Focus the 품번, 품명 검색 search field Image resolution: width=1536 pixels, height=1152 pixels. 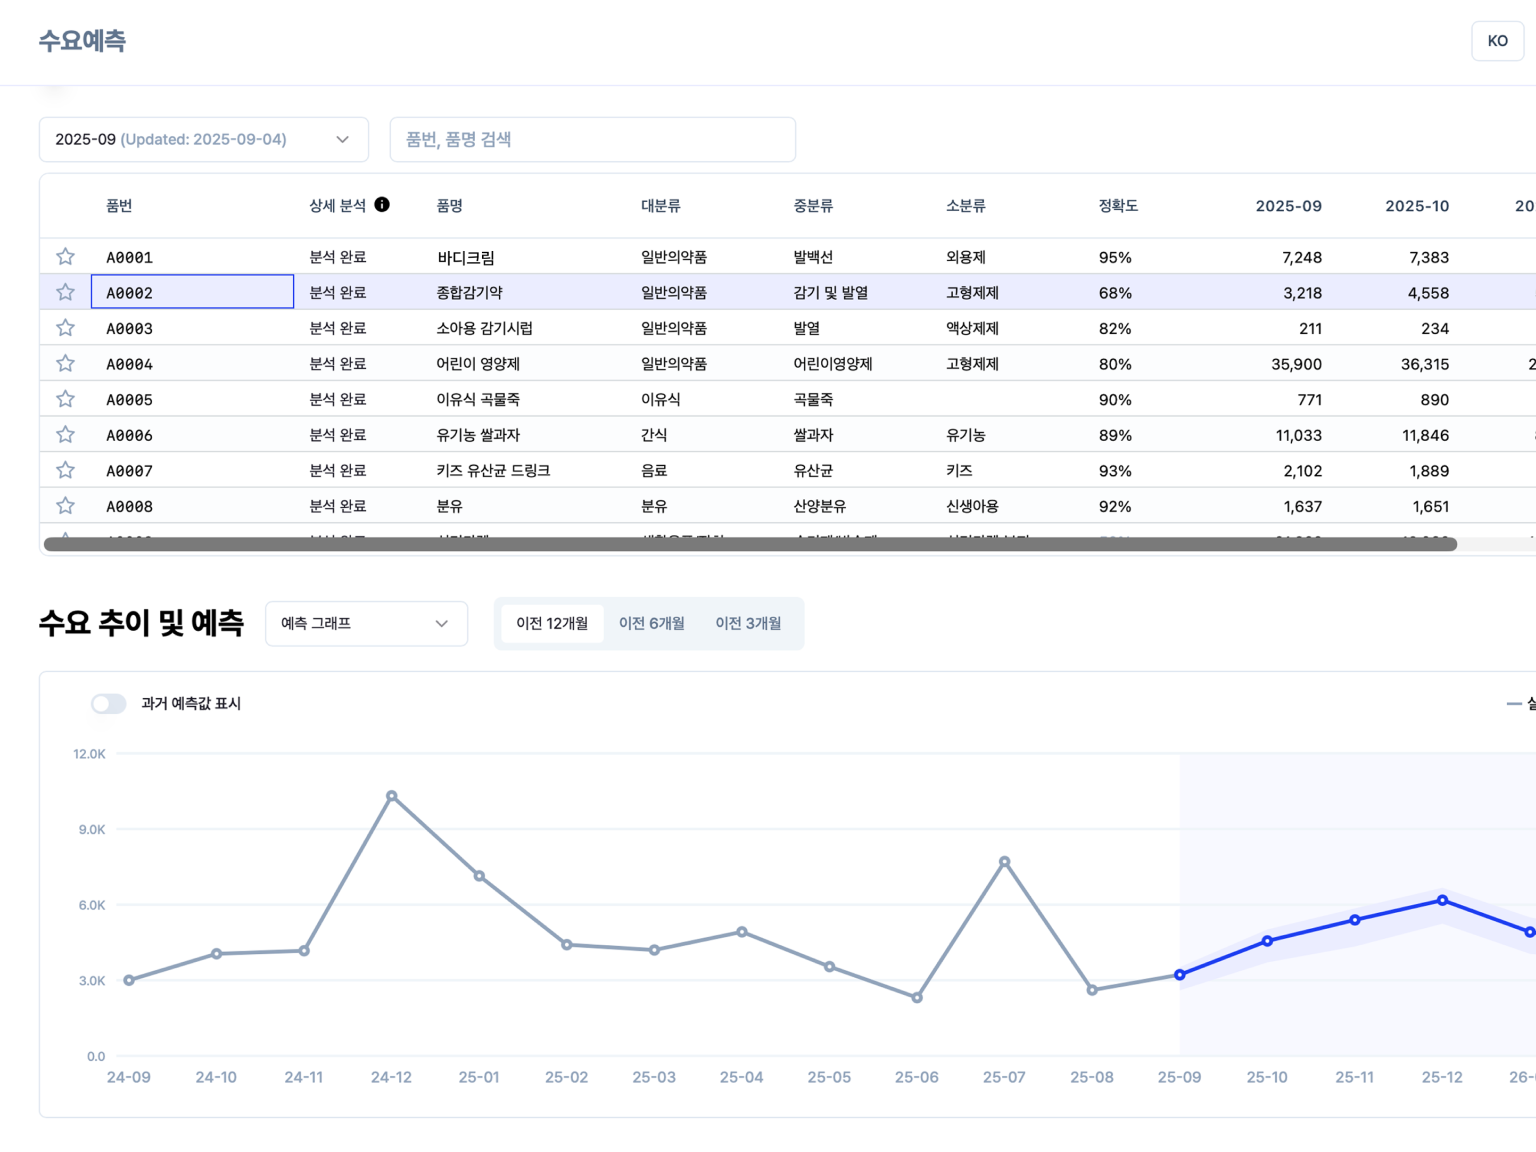coord(593,139)
